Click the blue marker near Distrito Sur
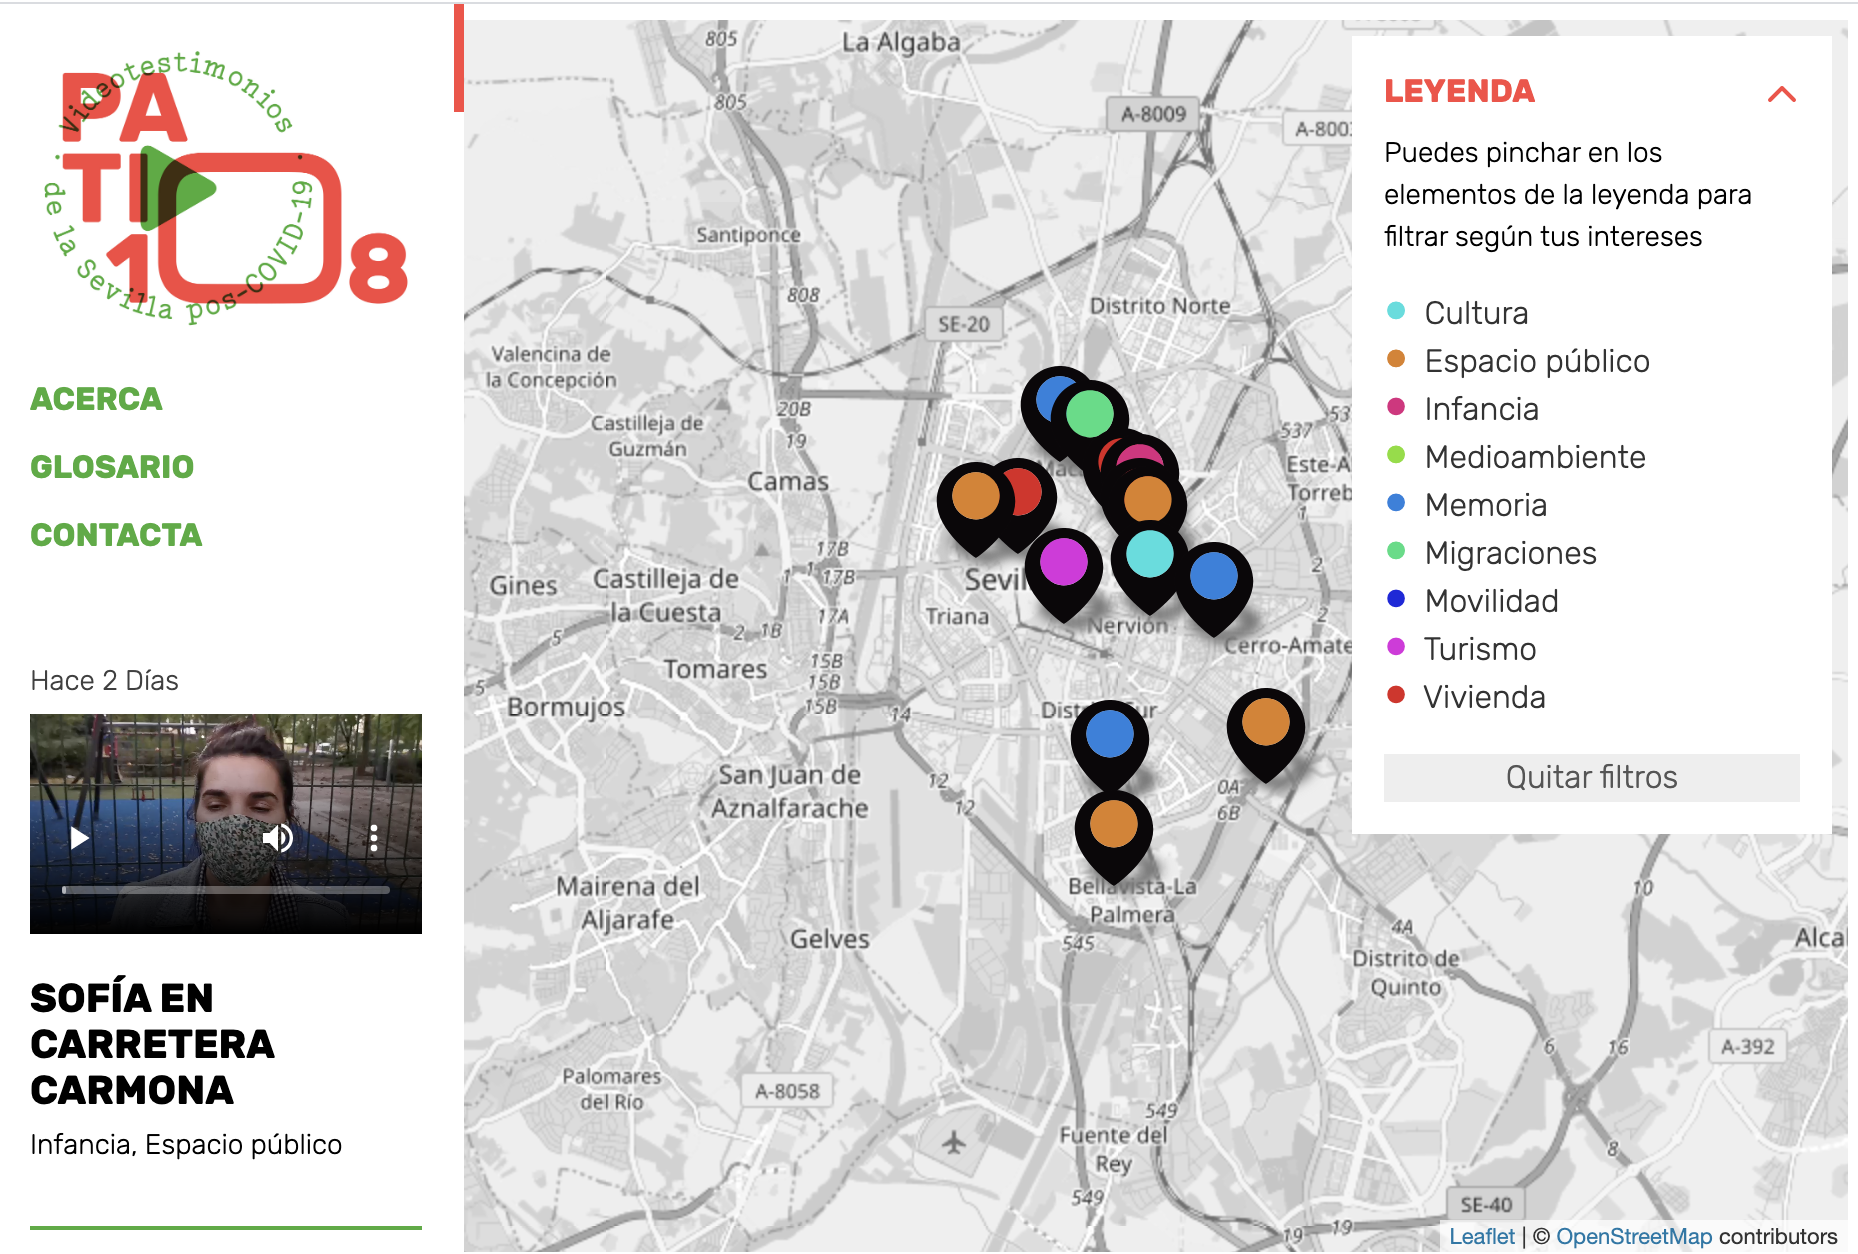Screen dimensions: 1858x1254 click(1109, 736)
